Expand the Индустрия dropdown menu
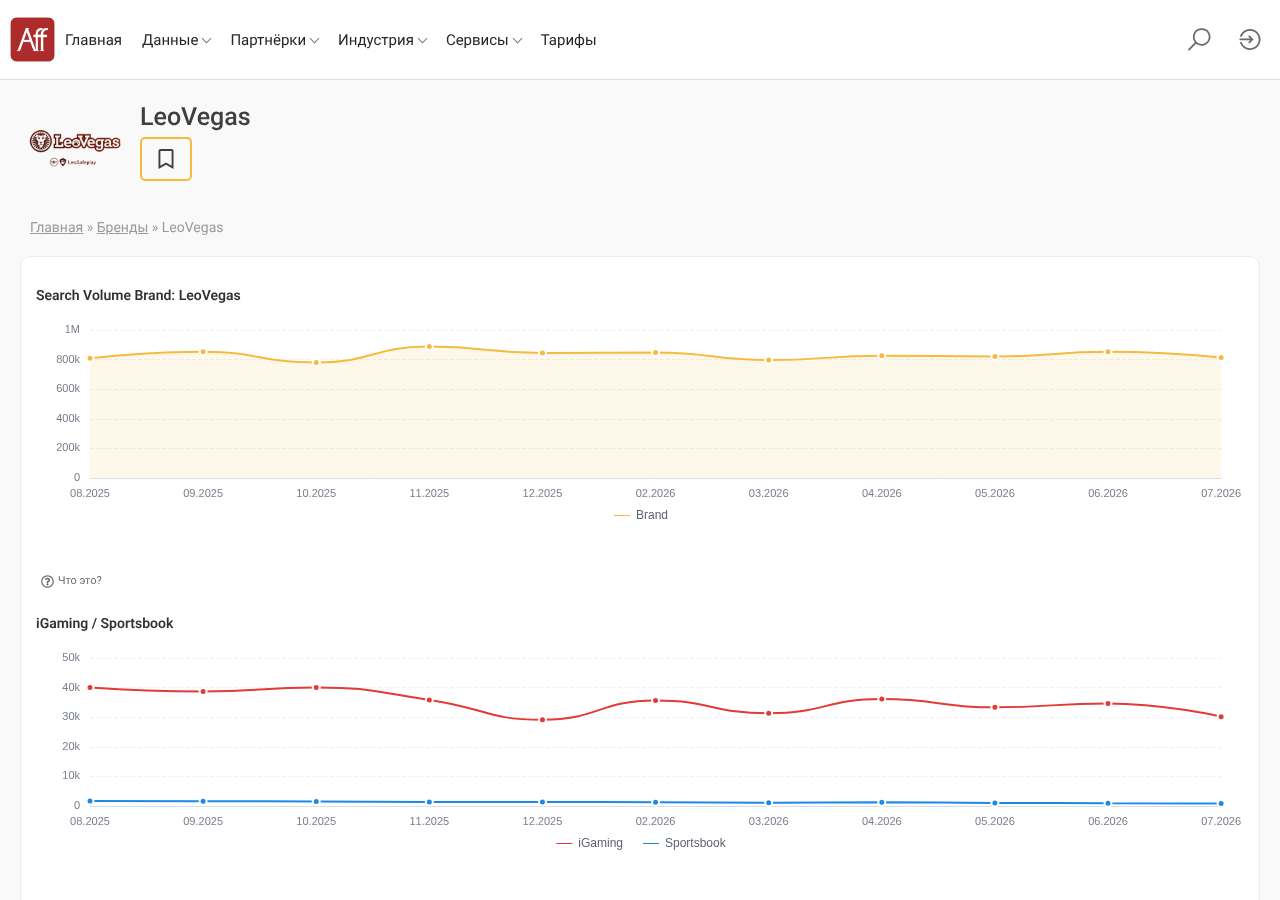 (383, 40)
